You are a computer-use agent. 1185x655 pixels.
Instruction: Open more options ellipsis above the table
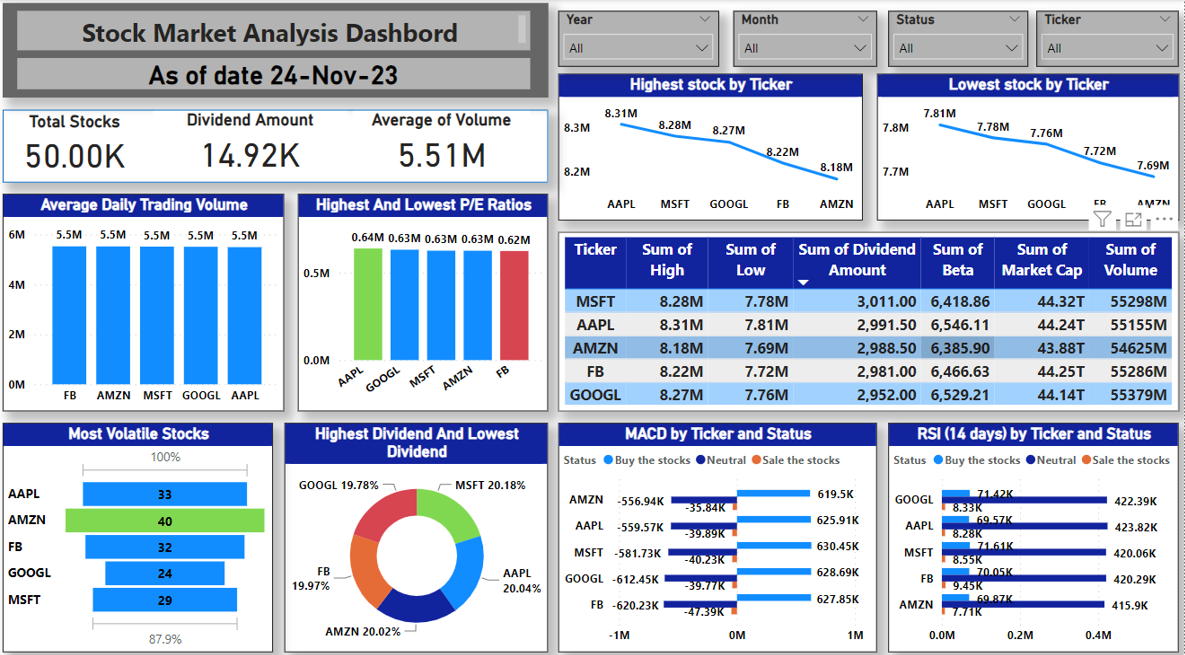[x=1163, y=219]
